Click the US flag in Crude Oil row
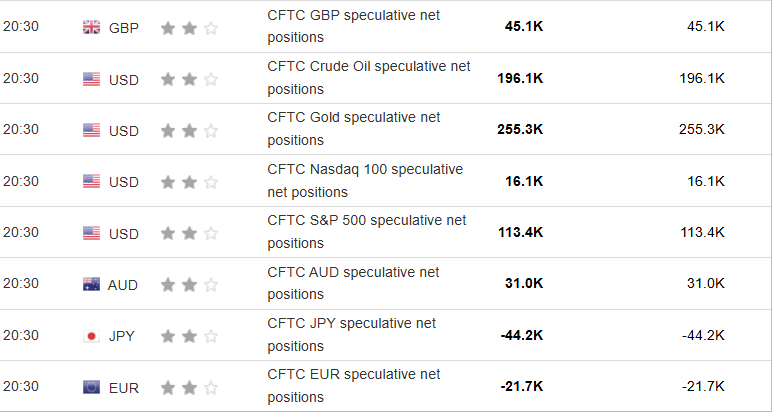This screenshot has height=419, width=778. pos(91,78)
